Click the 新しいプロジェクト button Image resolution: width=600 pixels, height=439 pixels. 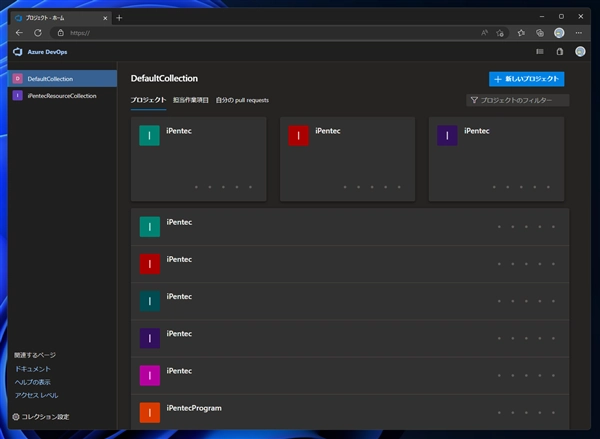(527, 79)
